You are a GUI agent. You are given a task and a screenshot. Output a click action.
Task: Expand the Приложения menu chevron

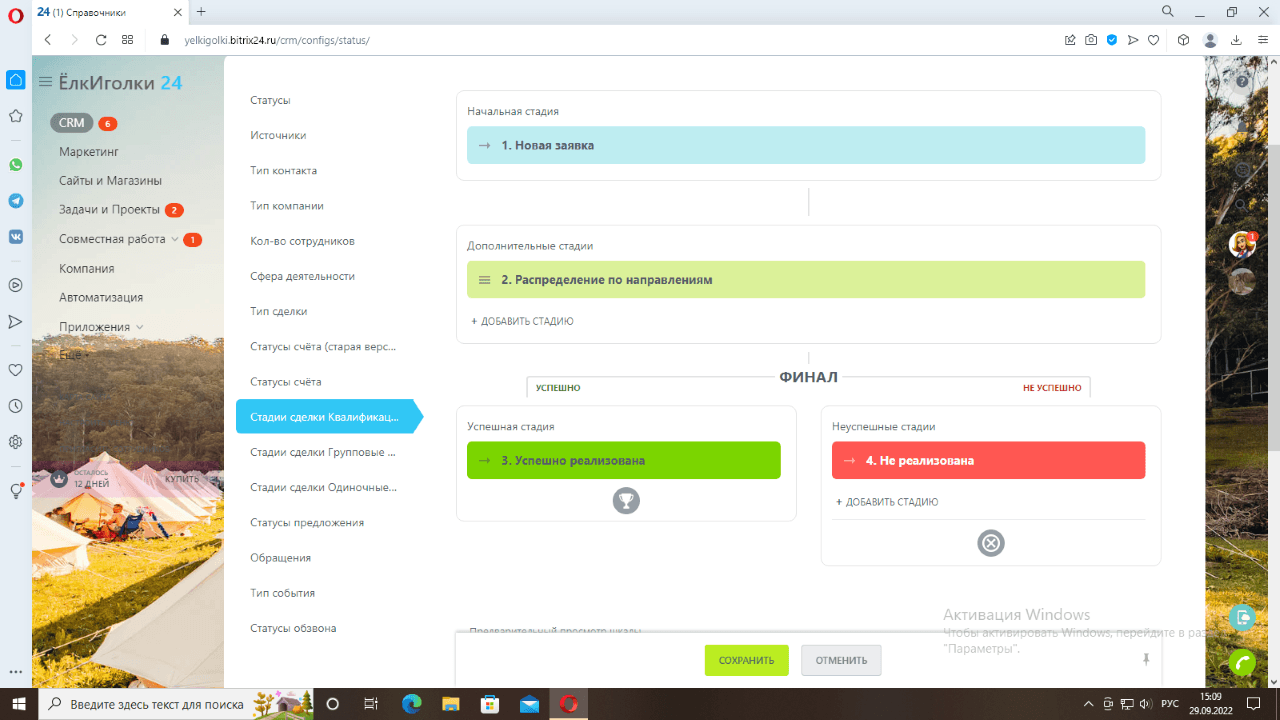coord(139,327)
